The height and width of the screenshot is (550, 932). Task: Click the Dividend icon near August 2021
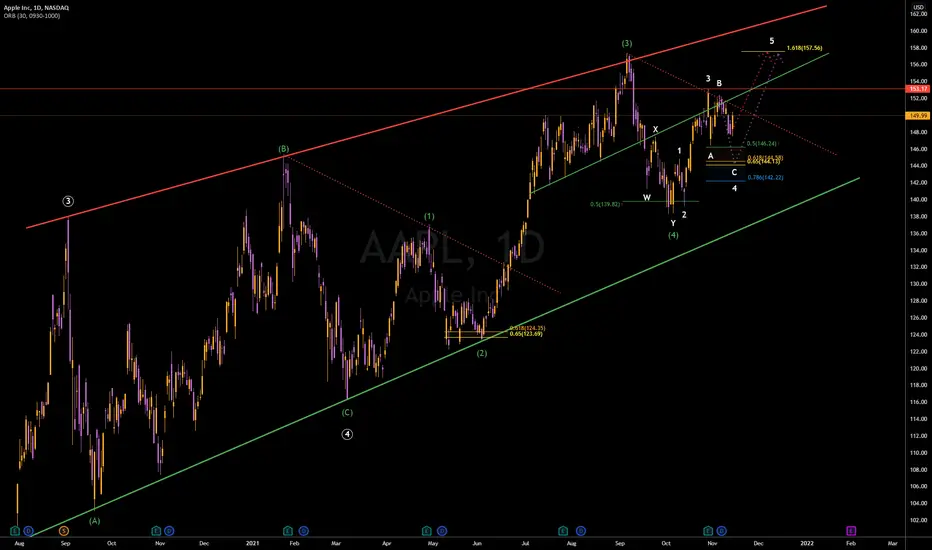581,530
